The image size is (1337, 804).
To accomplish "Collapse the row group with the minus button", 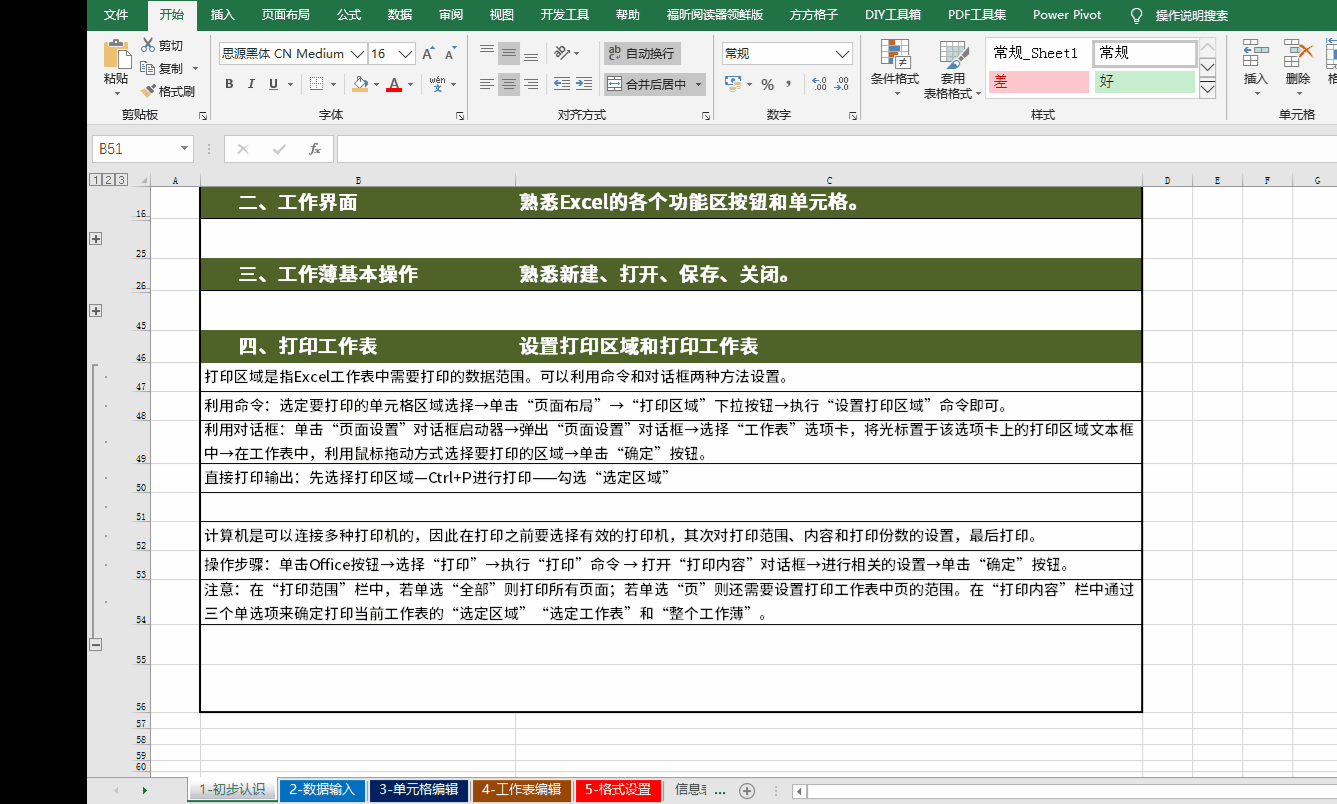I will coord(95,644).
